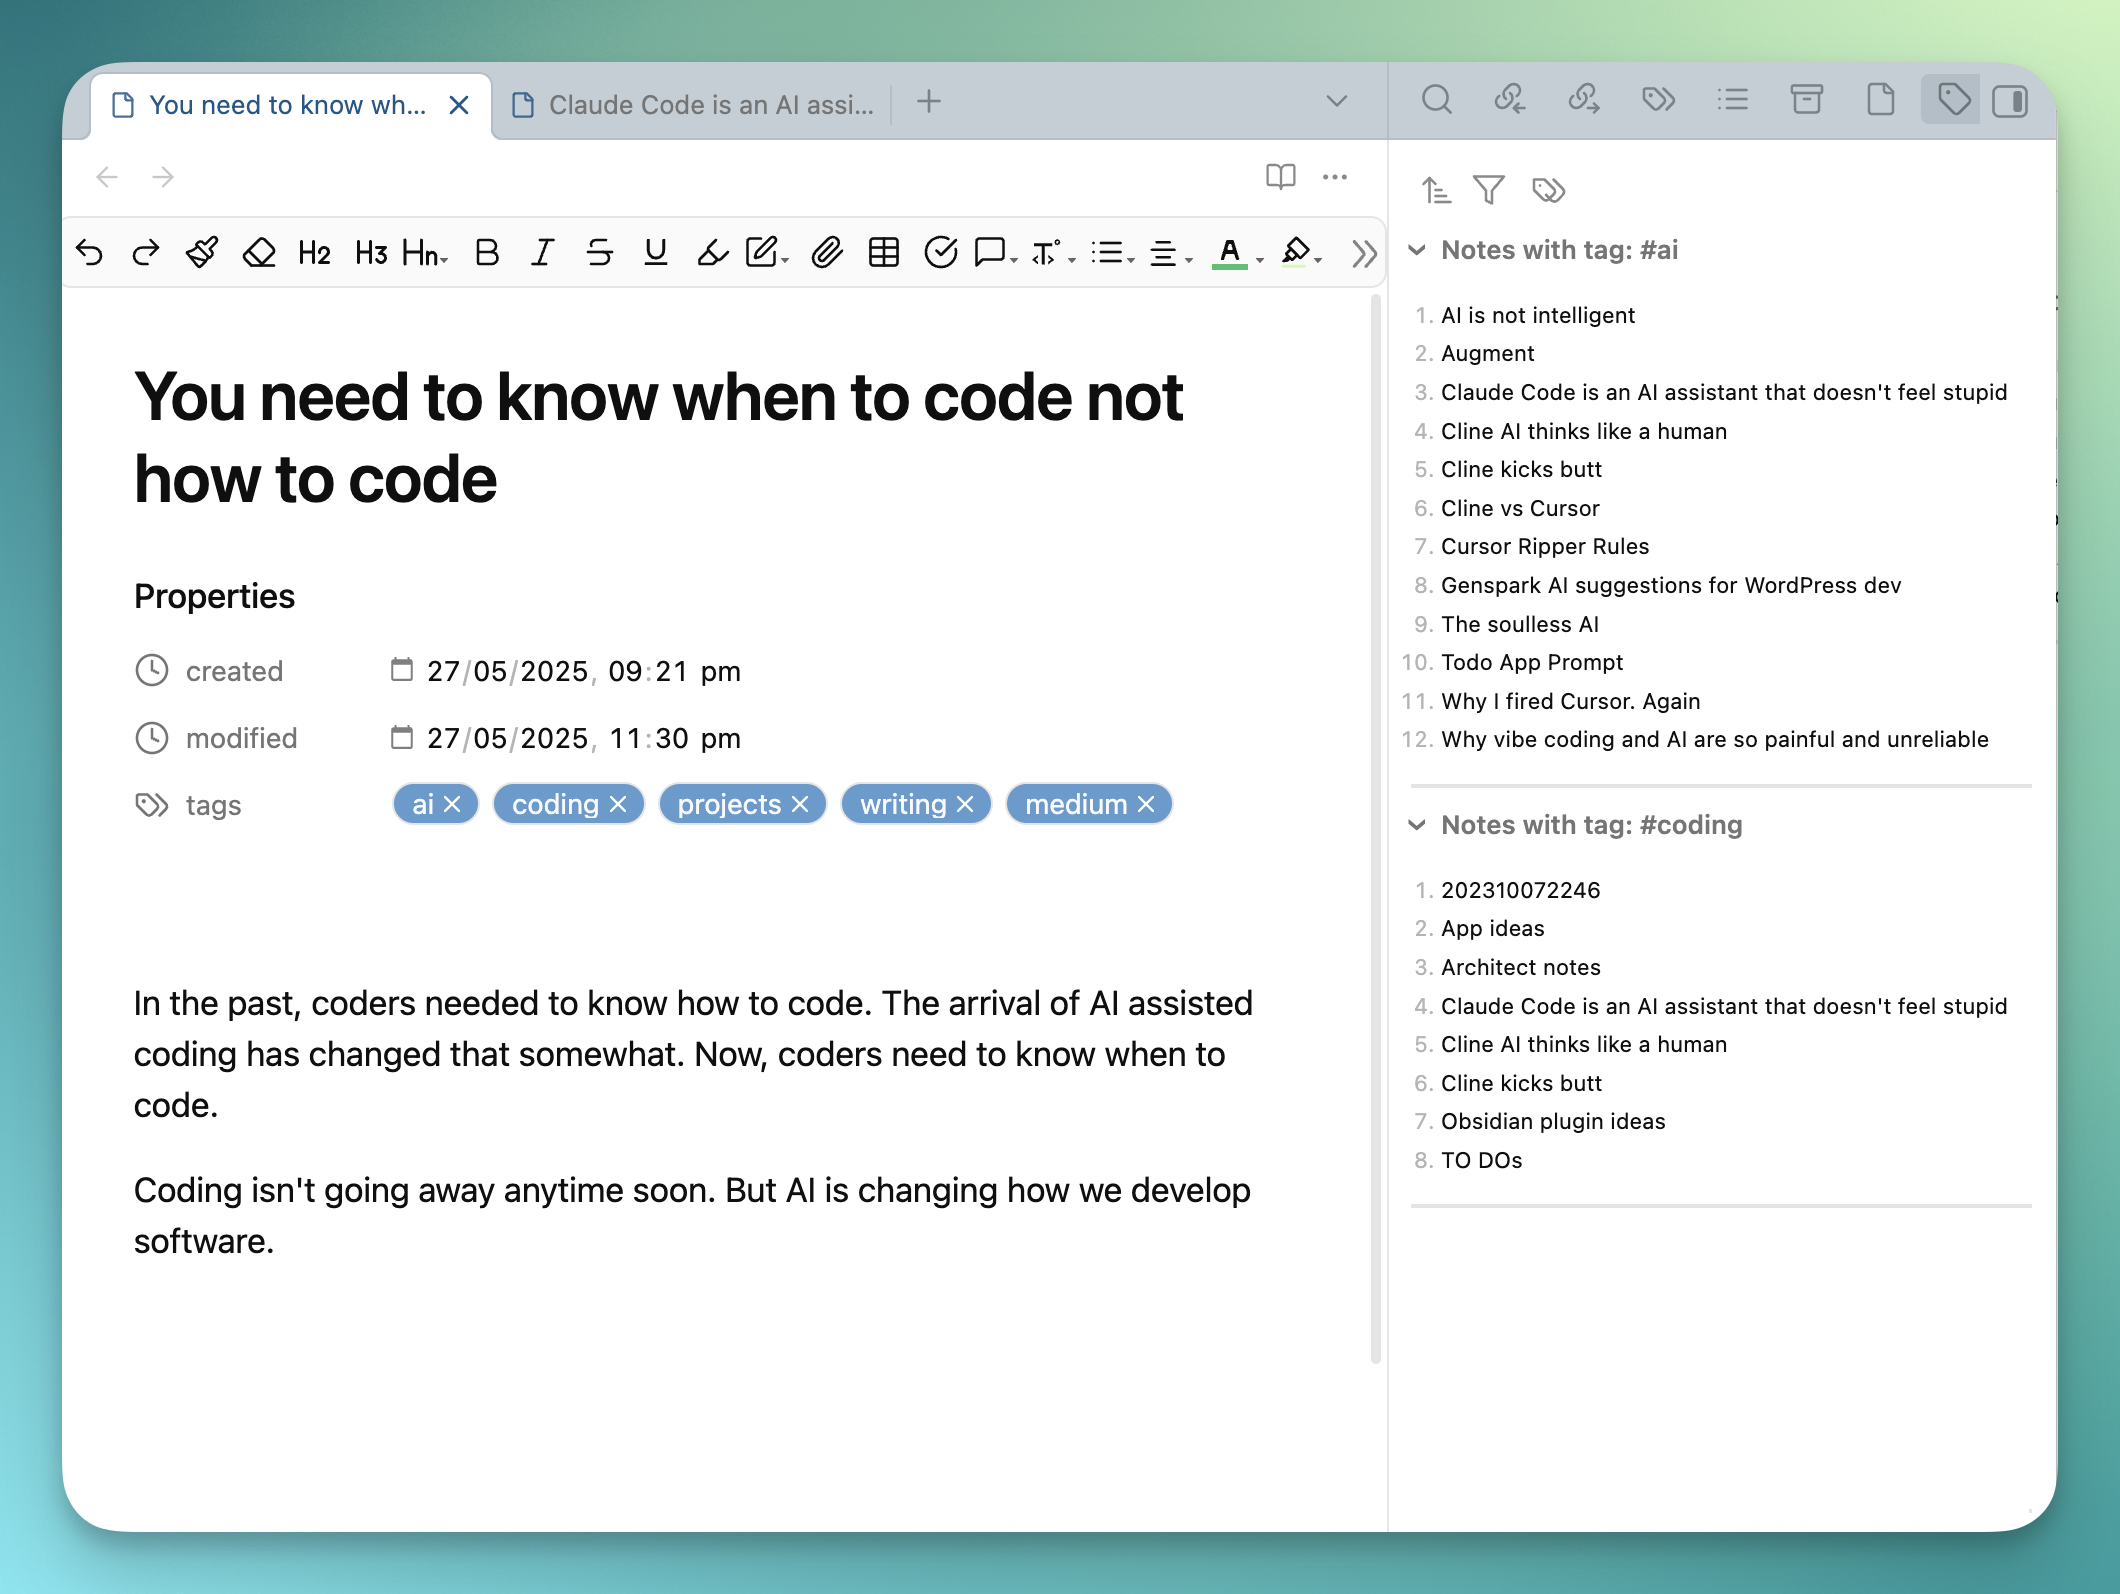The image size is (2120, 1594).
Task: Open the tab list dropdown chevron
Action: (x=1336, y=101)
